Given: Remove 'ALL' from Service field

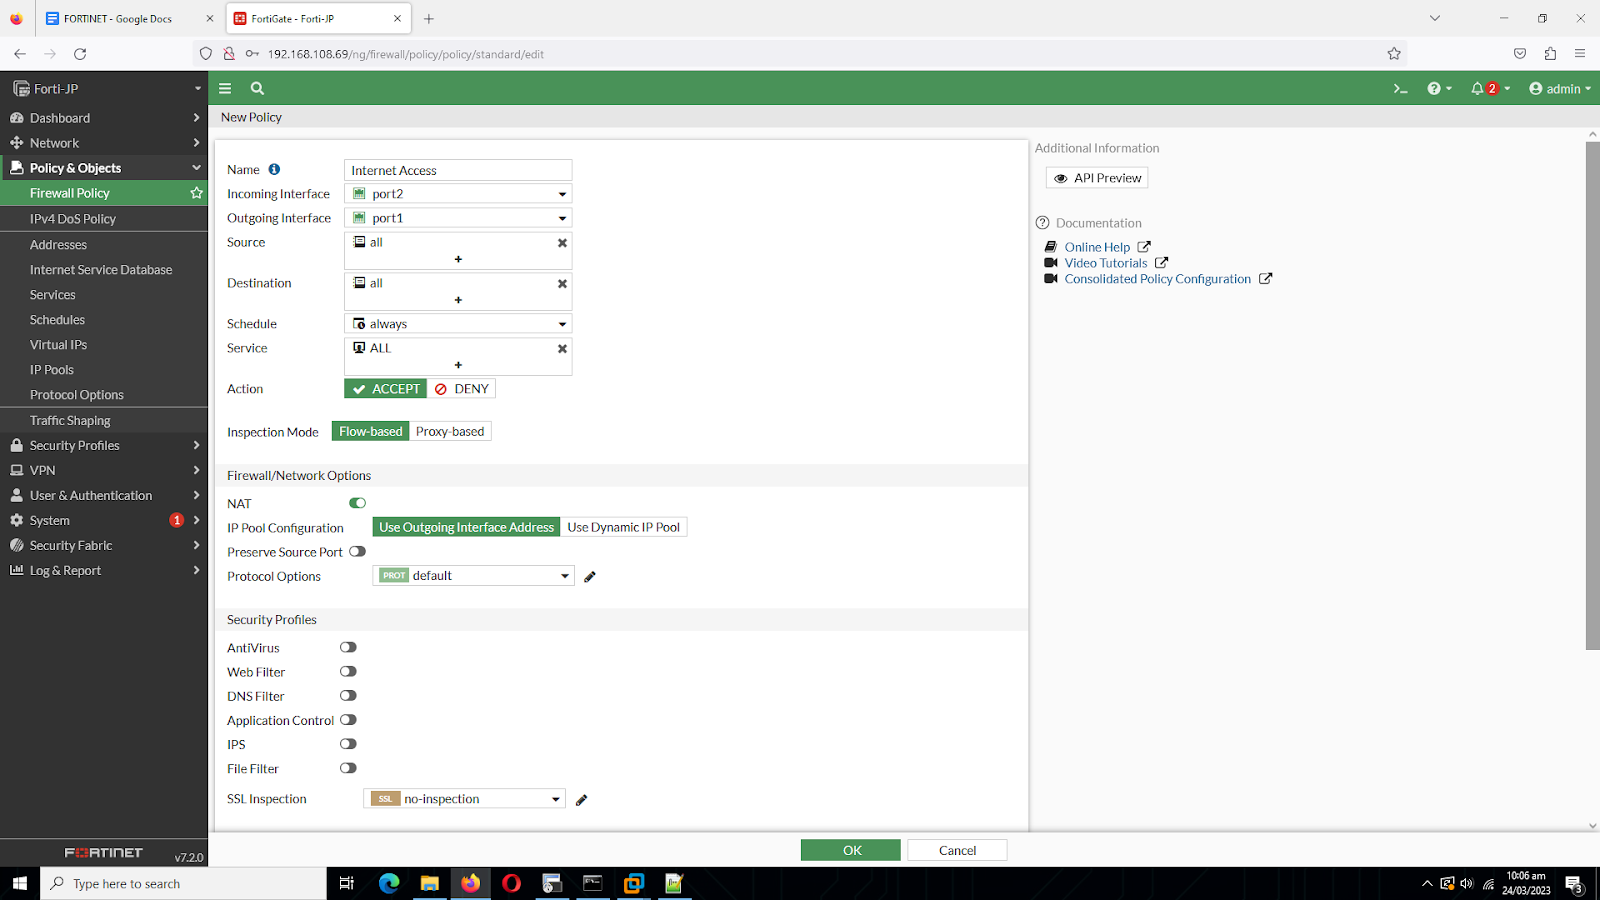Looking at the screenshot, I should (x=562, y=349).
